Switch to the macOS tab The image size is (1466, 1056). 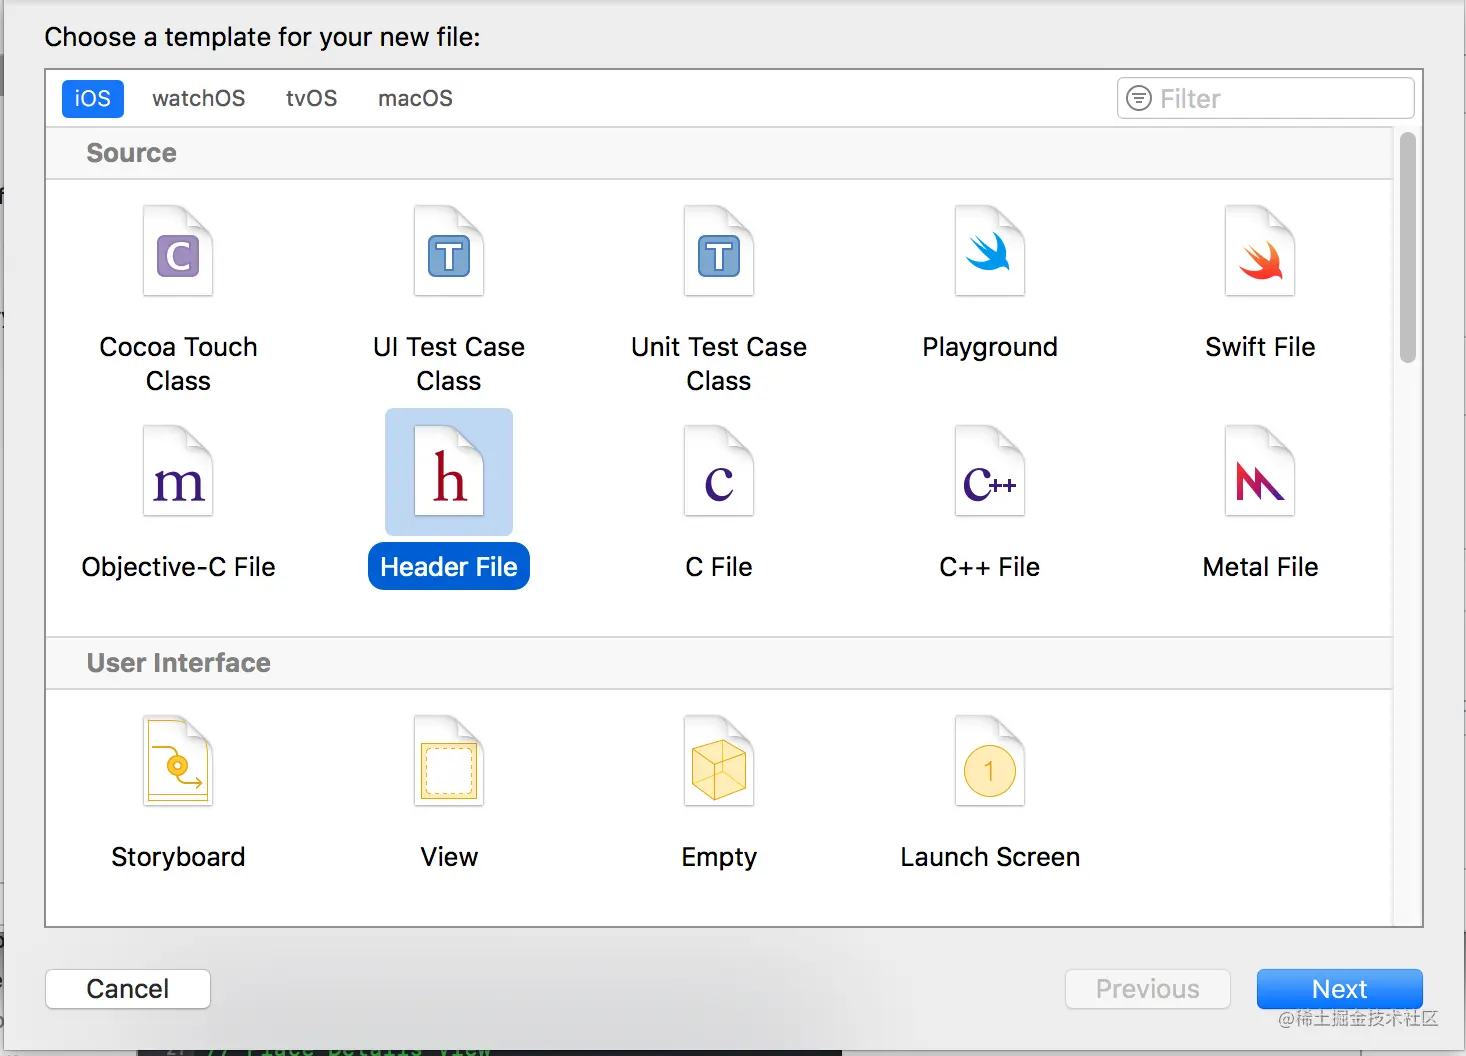click(415, 98)
